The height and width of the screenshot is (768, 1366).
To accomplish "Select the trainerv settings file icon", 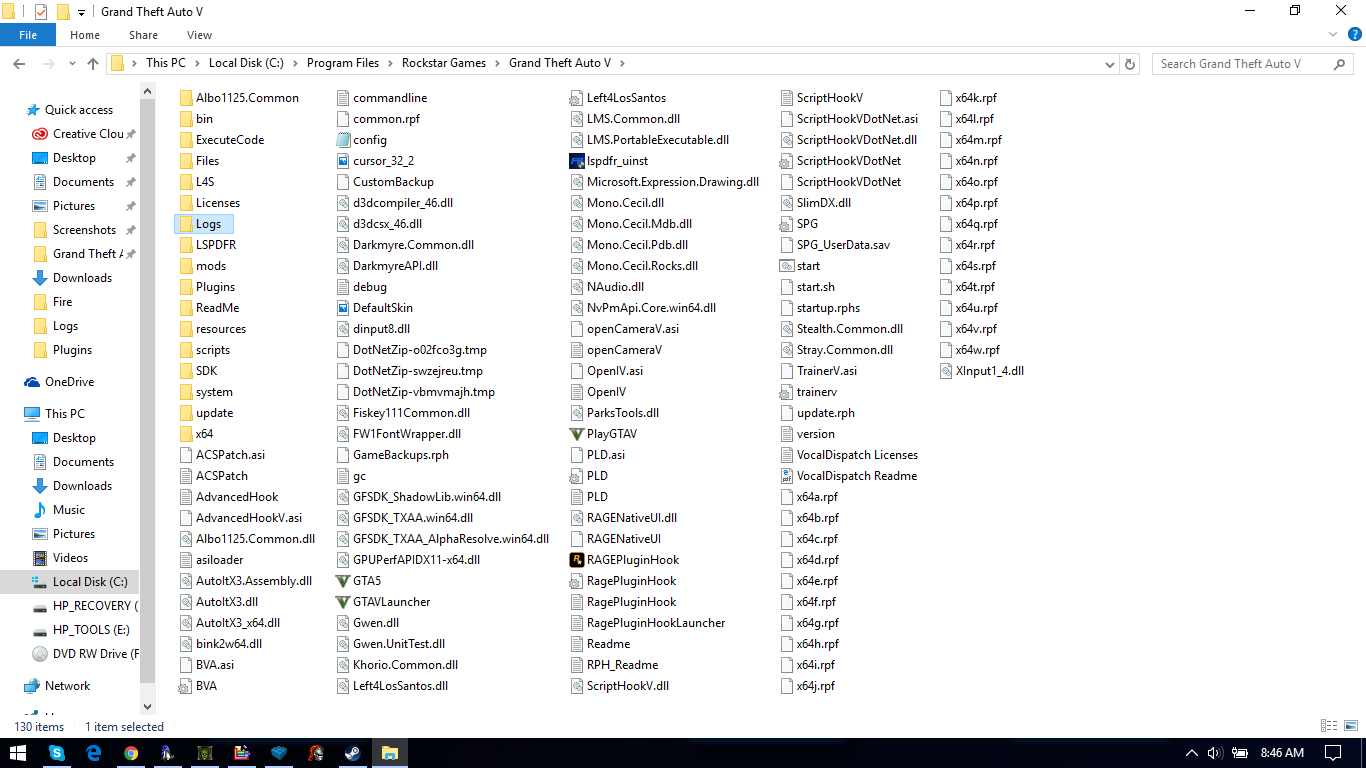I will pyautogui.click(x=787, y=392).
